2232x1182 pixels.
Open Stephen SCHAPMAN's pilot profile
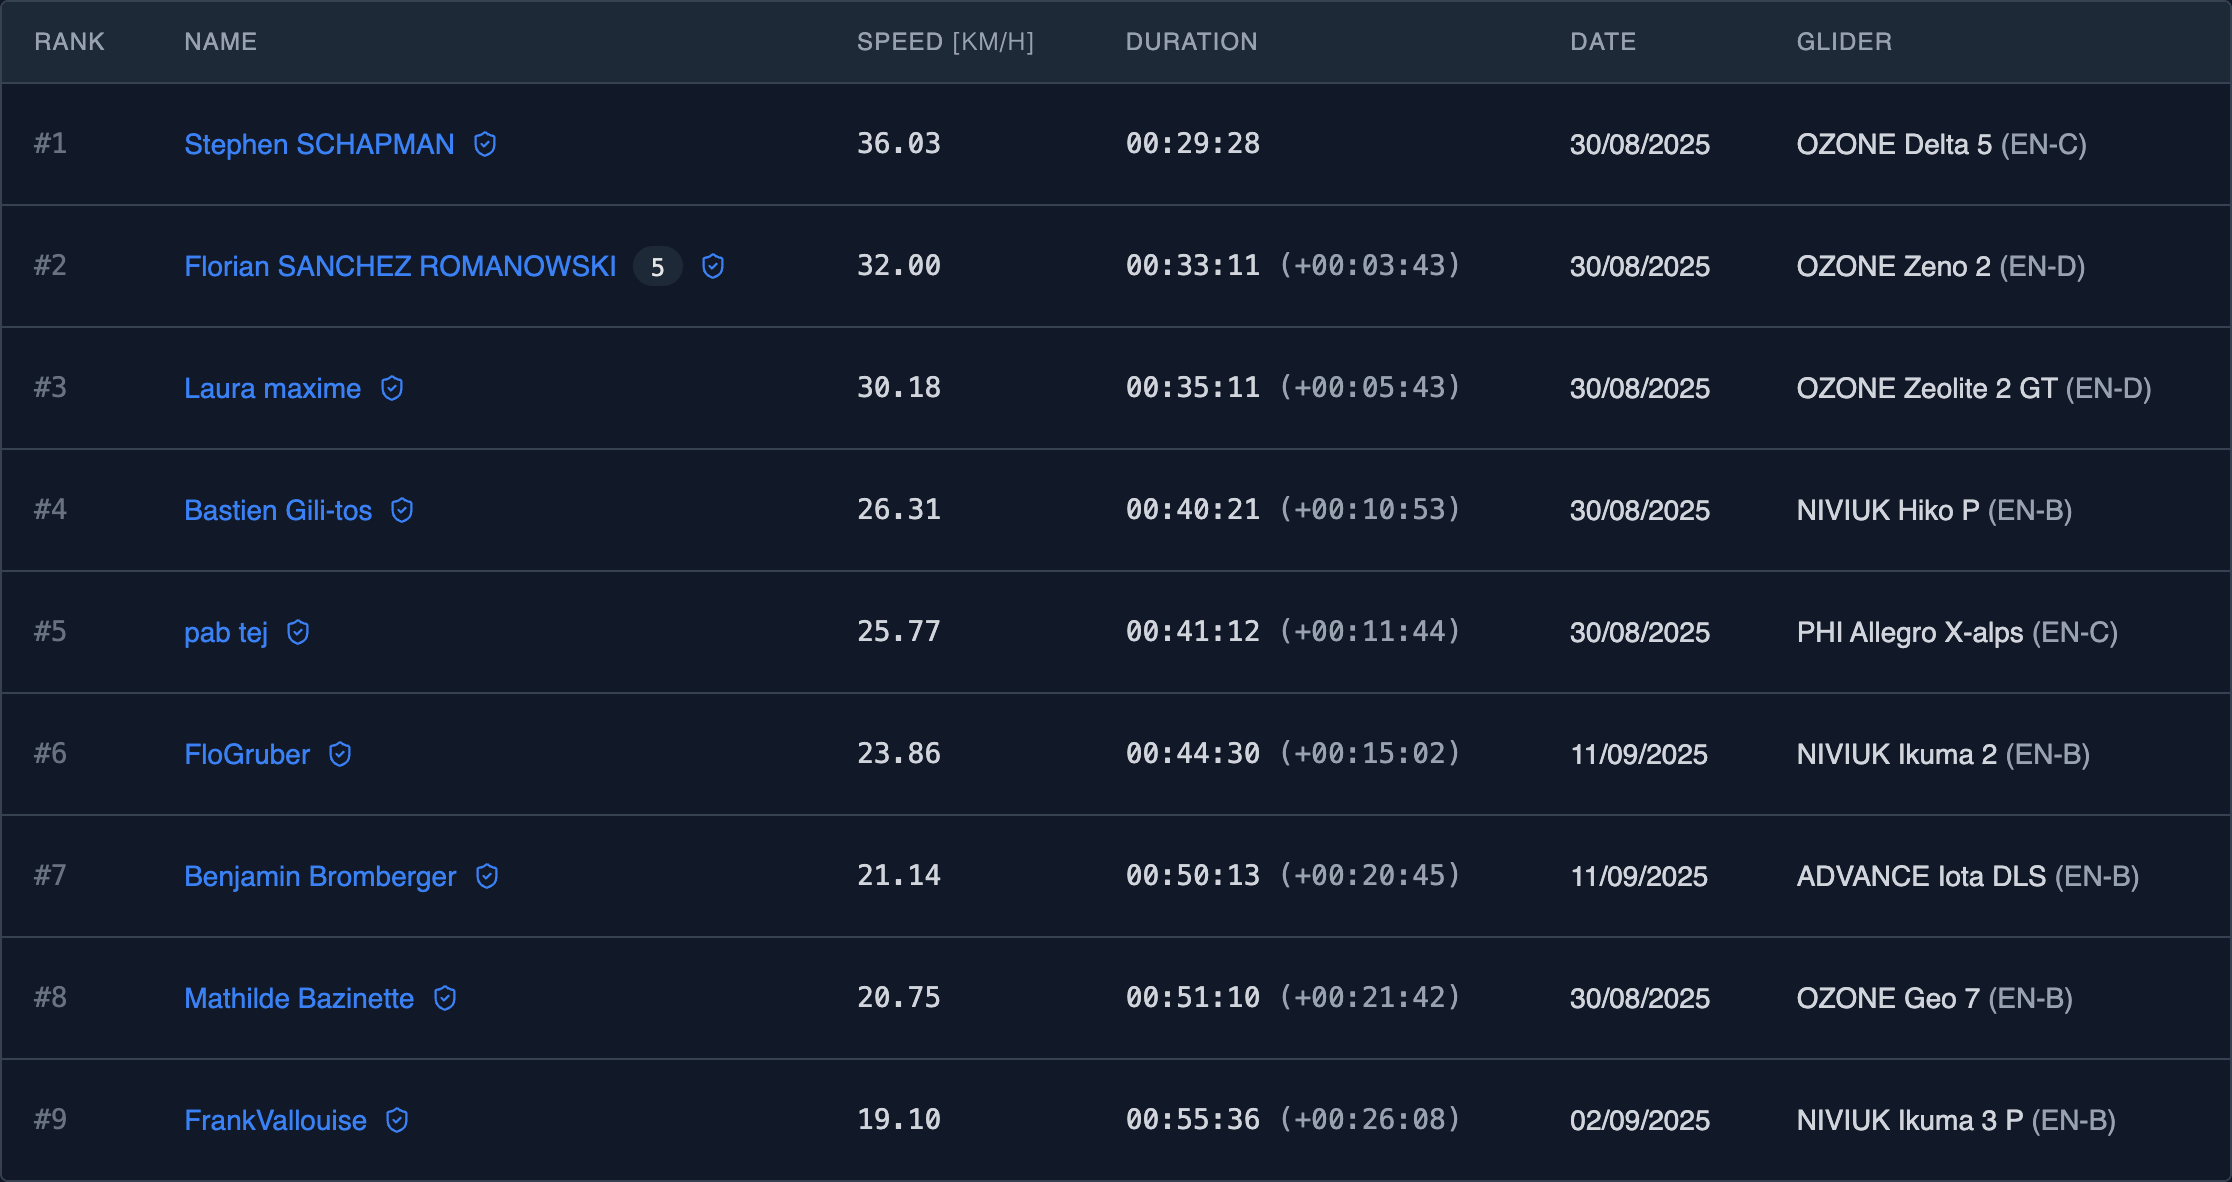point(319,144)
